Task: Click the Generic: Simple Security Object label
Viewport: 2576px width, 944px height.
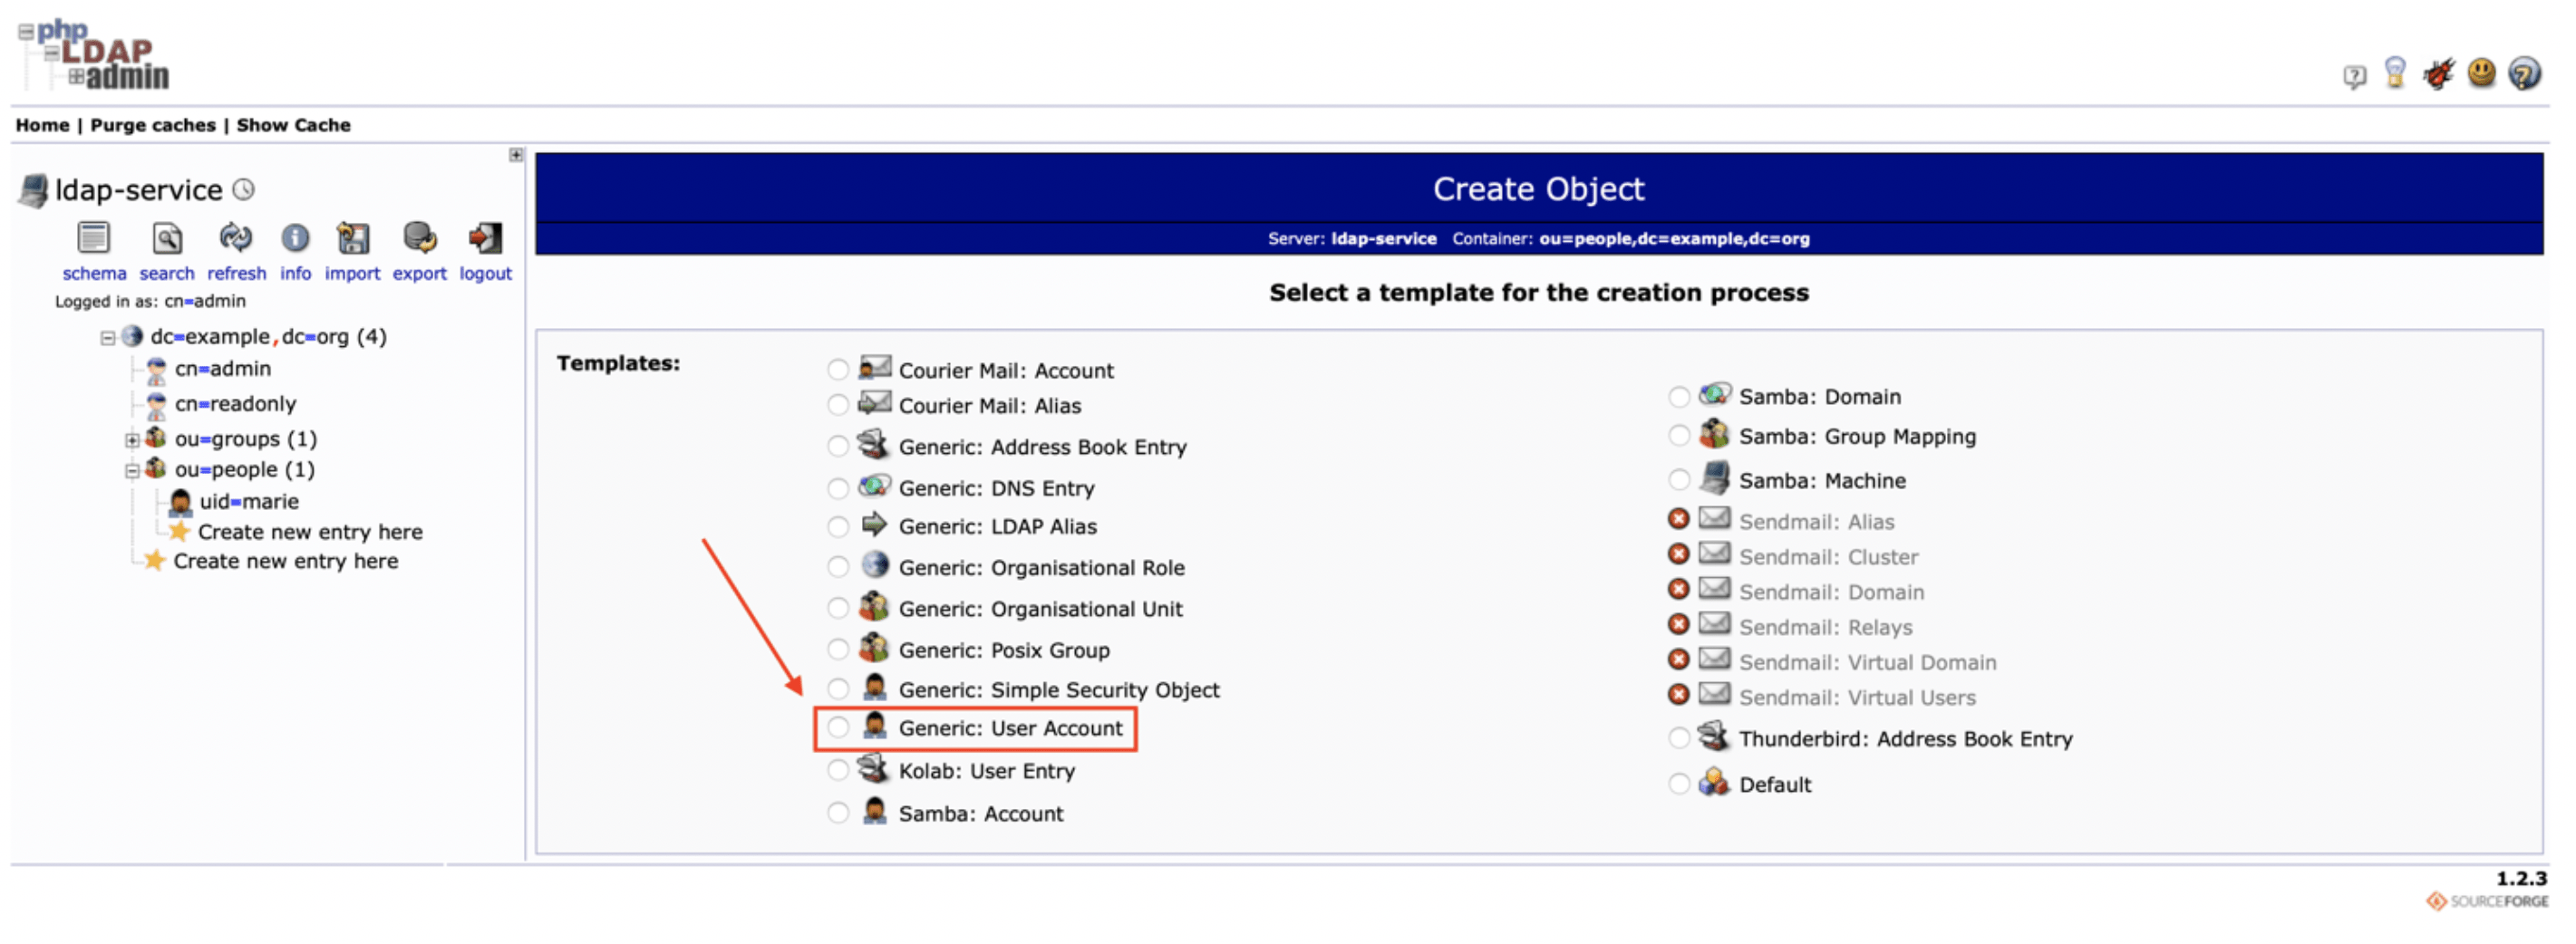Action: [x=1059, y=690]
